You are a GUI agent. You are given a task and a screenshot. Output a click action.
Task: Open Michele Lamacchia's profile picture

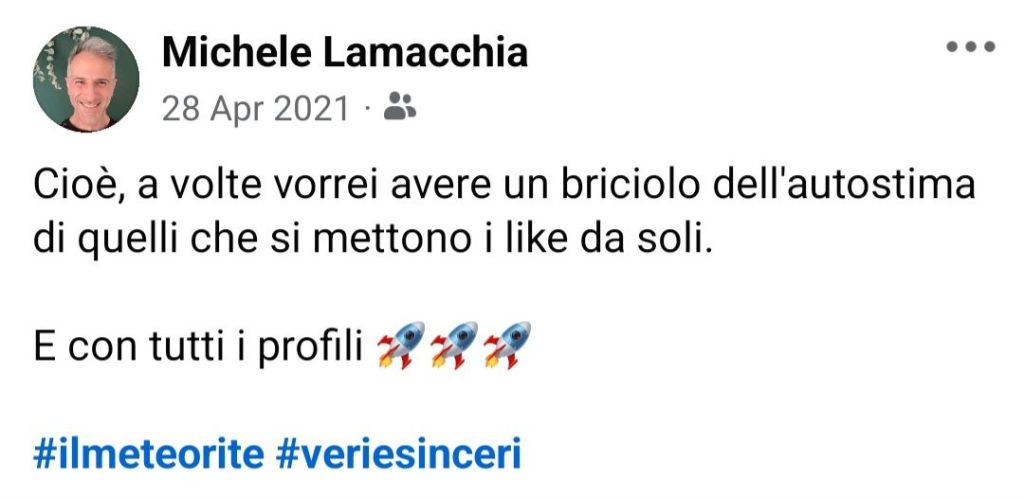pos(86,80)
